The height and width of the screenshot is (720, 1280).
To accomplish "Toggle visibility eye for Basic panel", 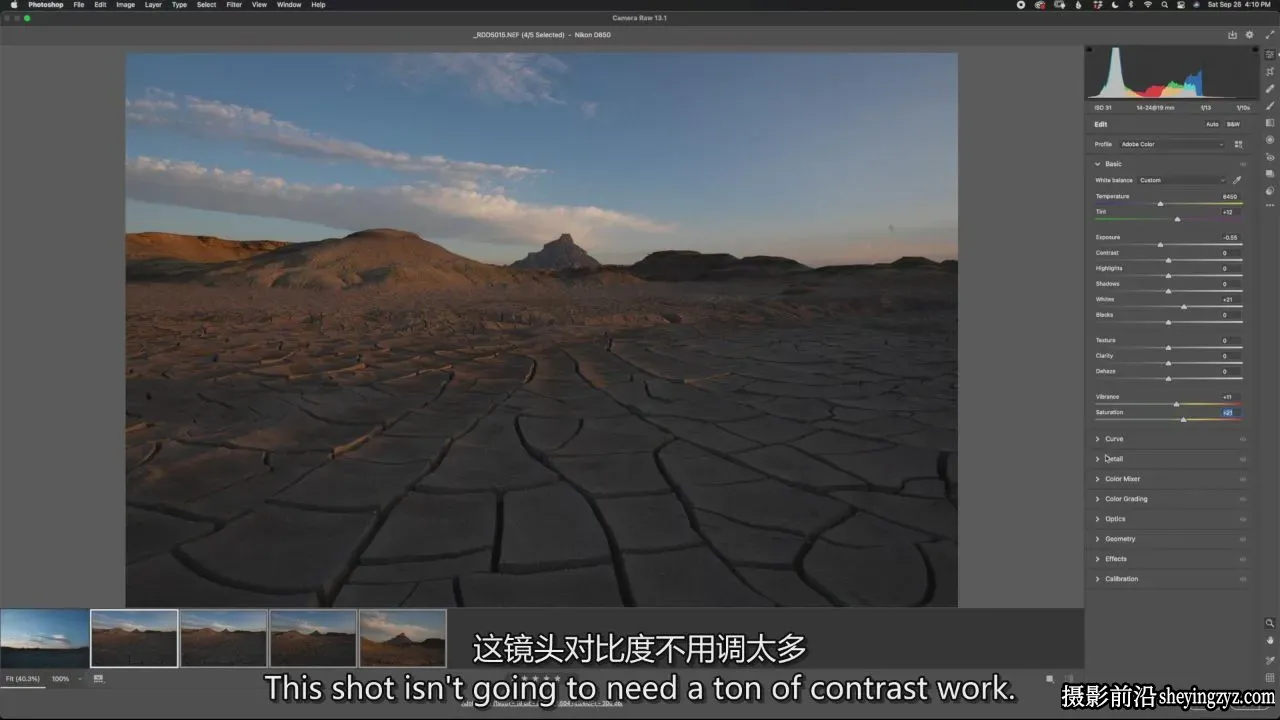I will [1243, 164].
